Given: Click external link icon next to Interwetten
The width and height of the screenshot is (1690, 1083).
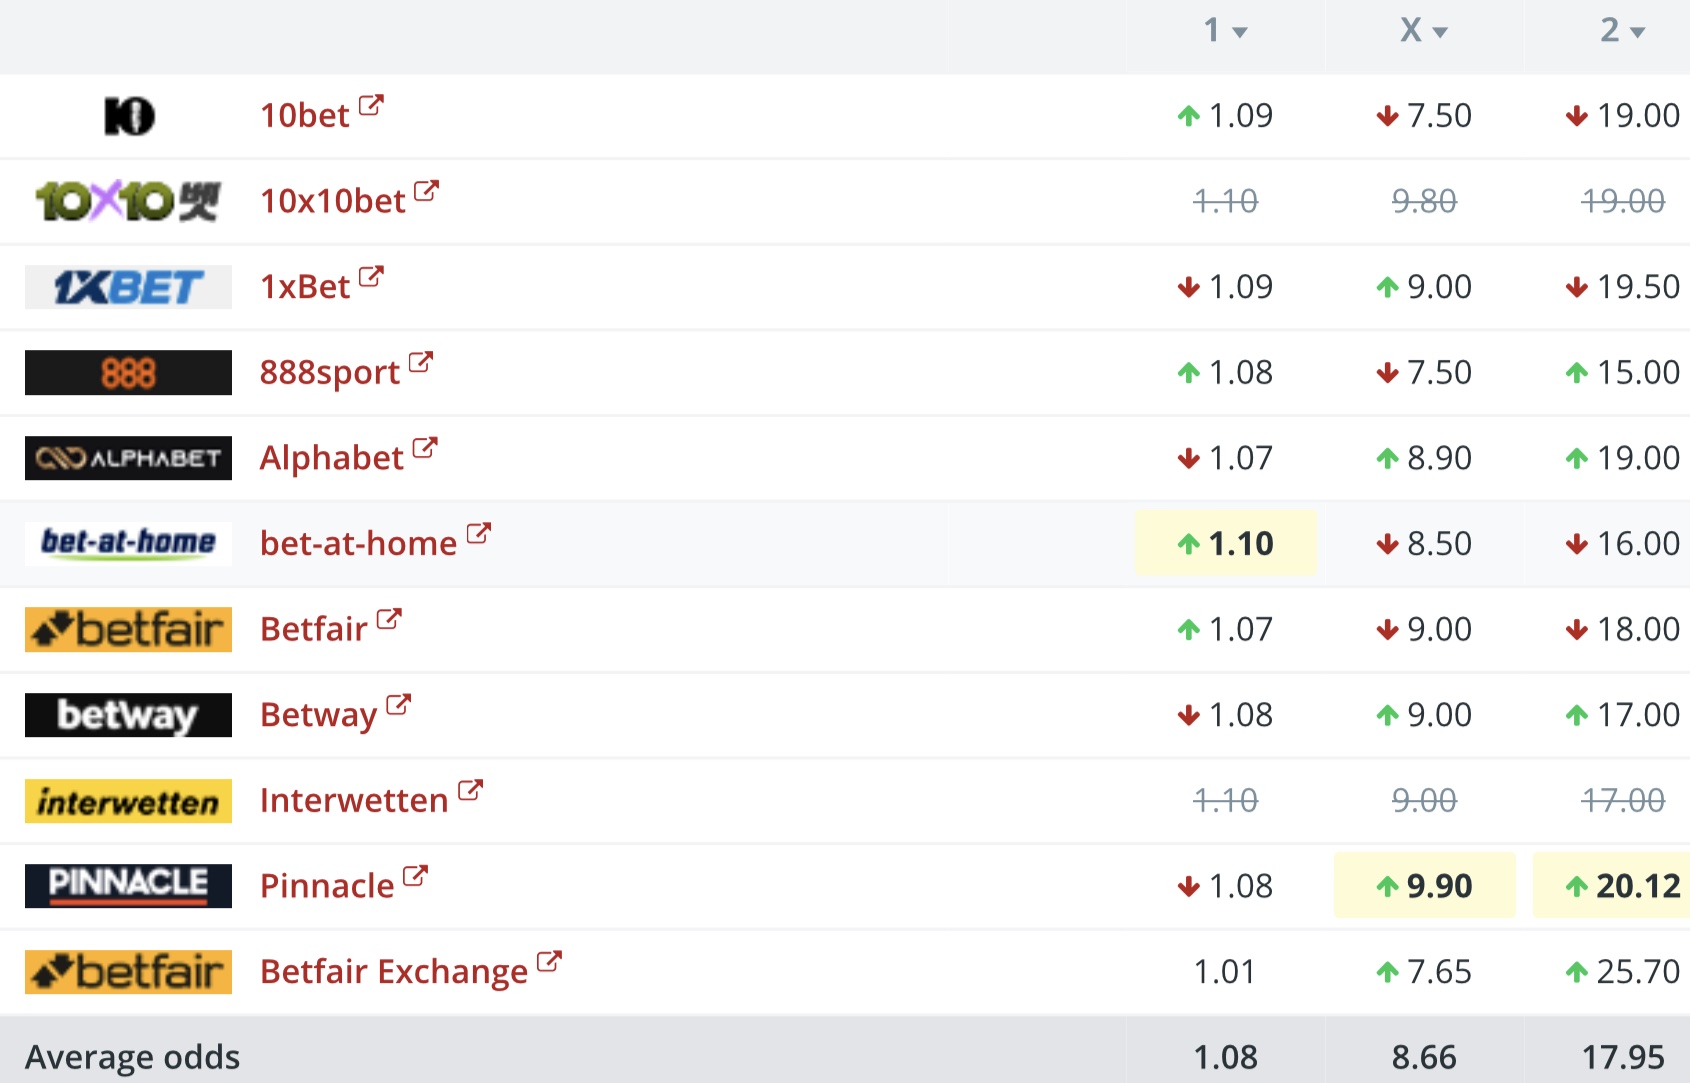Looking at the screenshot, I should point(470,791).
